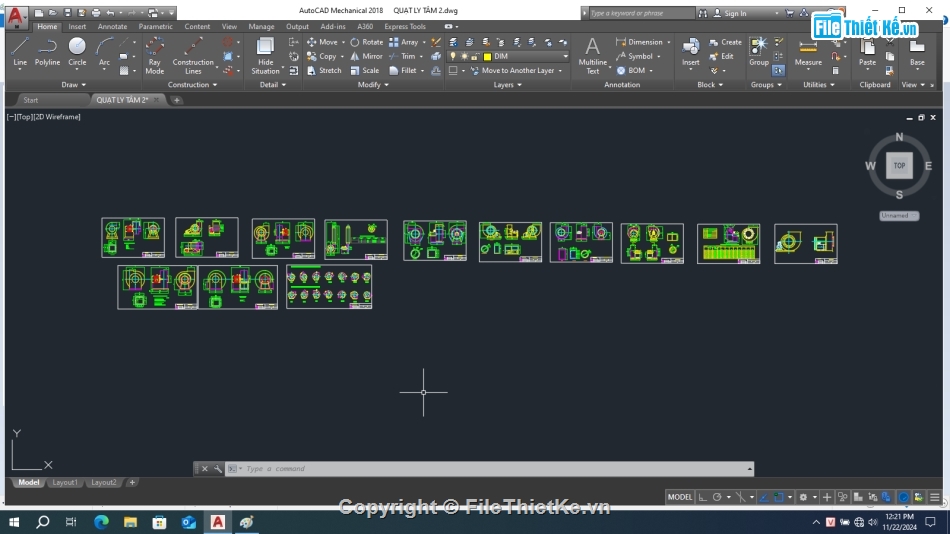Select the Arc tool
Viewport: 950px width, 534px height.
pyautogui.click(x=104, y=52)
